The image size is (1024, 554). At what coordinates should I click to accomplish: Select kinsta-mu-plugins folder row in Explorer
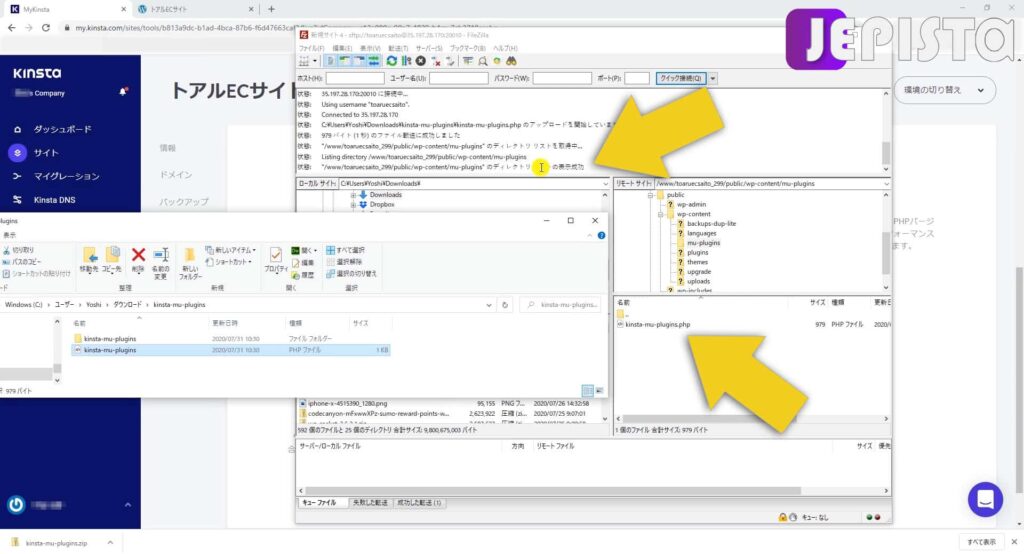pos(231,339)
